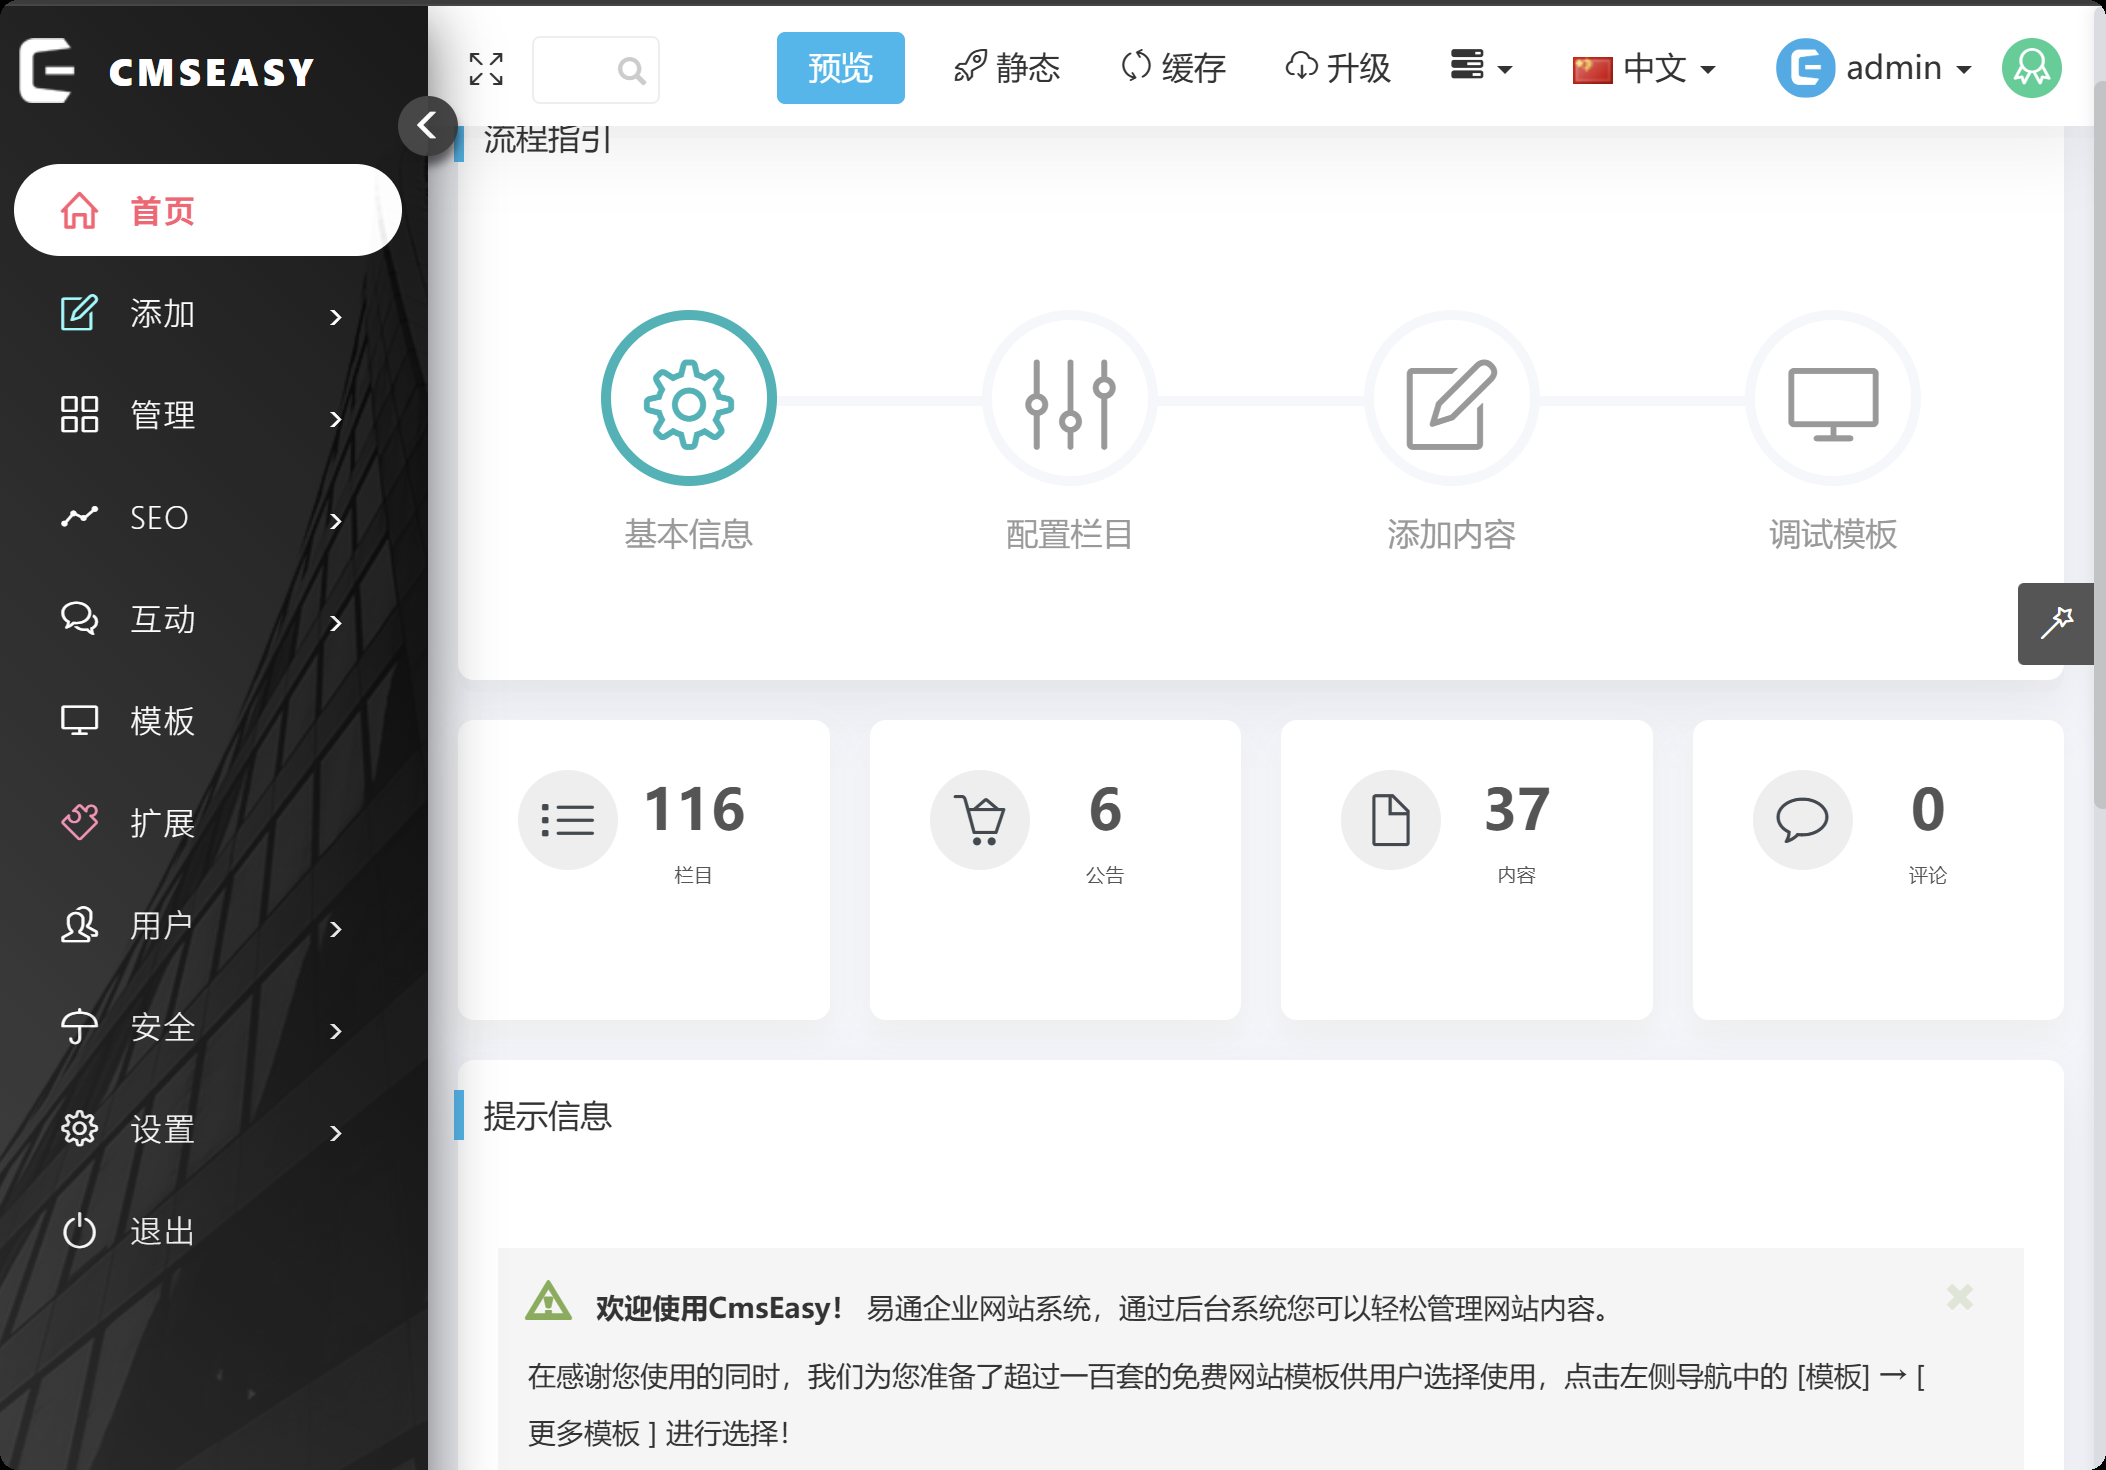2106x1470 pixels.
Task: Open the server stack dropdown menu
Action: pyautogui.click(x=1480, y=66)
